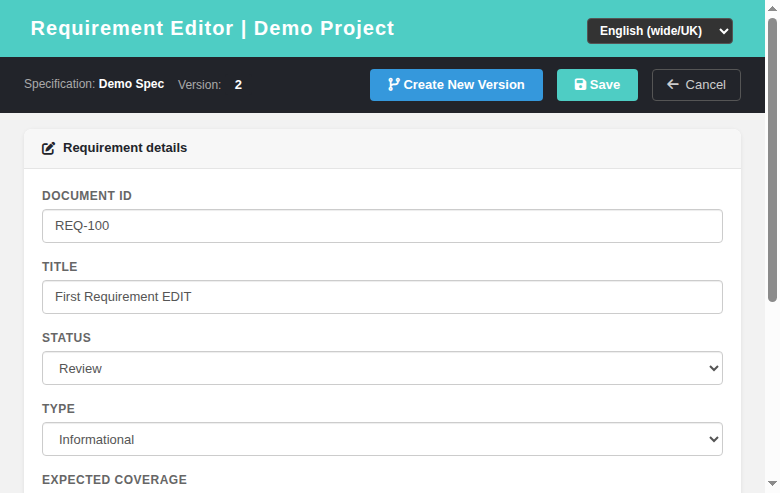
Task: Save the requirement
Action: click(597, 85)
